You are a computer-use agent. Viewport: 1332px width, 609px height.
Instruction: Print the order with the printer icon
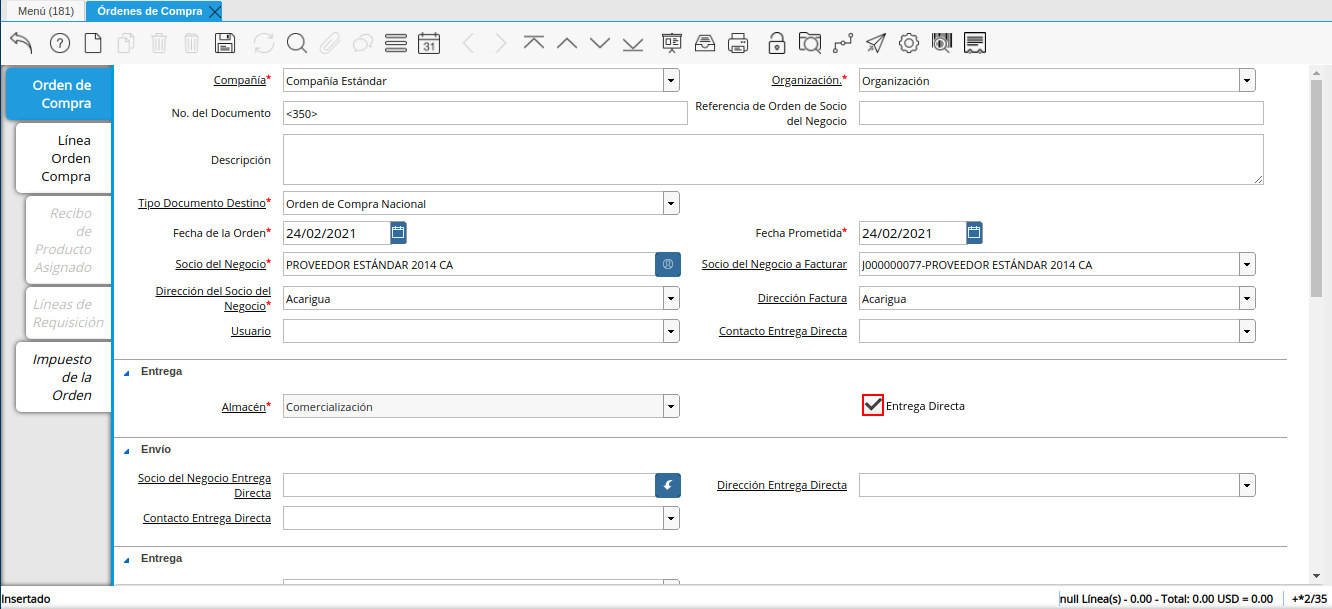(738, 43)
